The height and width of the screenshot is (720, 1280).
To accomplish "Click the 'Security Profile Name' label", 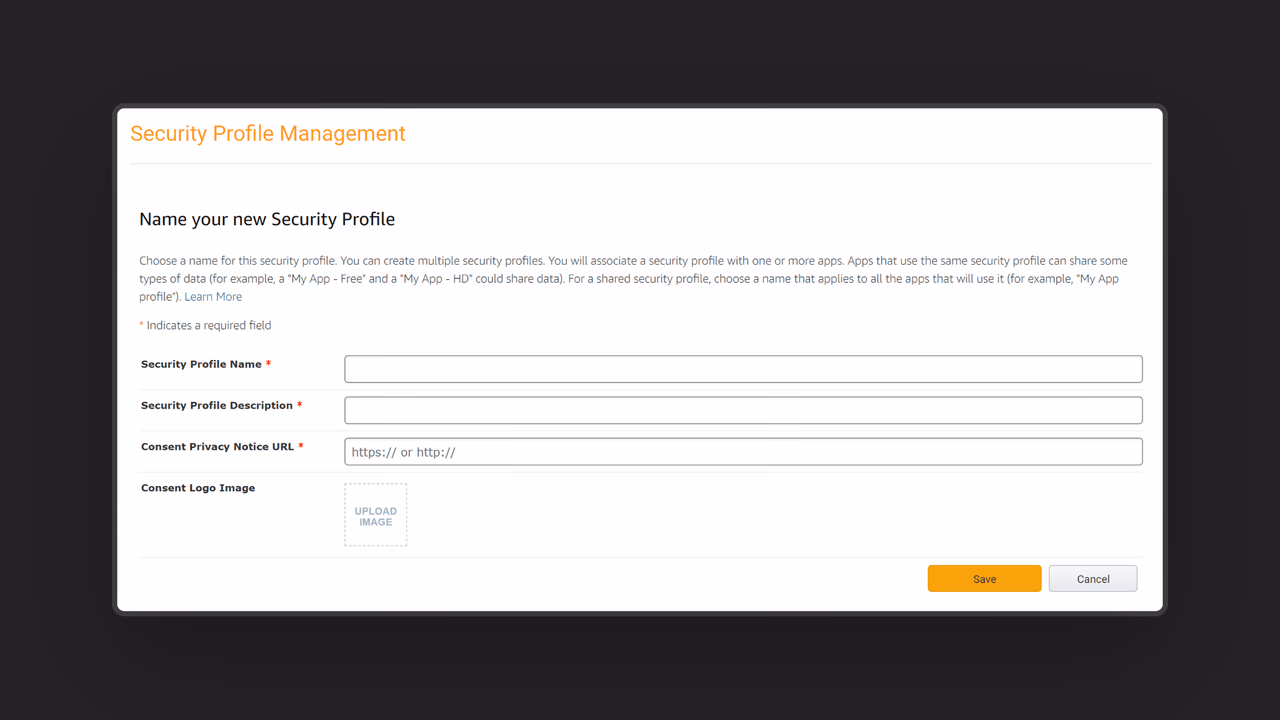I will click(x=201, y=365).
